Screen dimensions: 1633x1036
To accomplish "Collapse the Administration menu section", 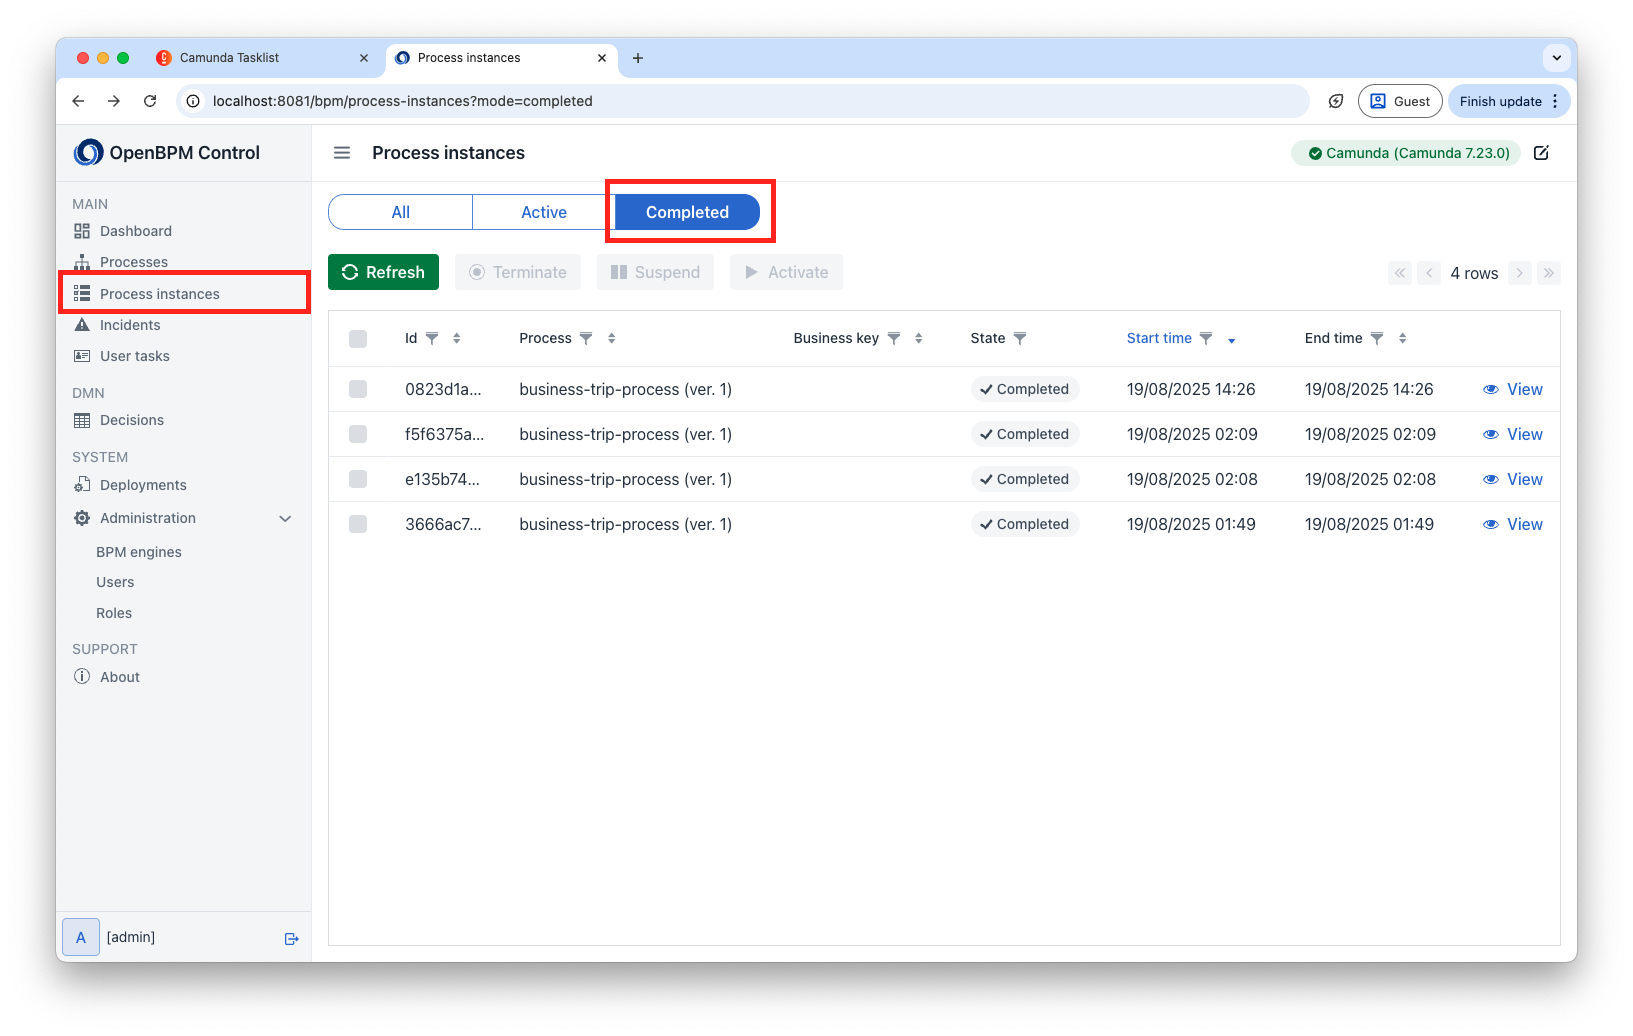I will 285,518.
